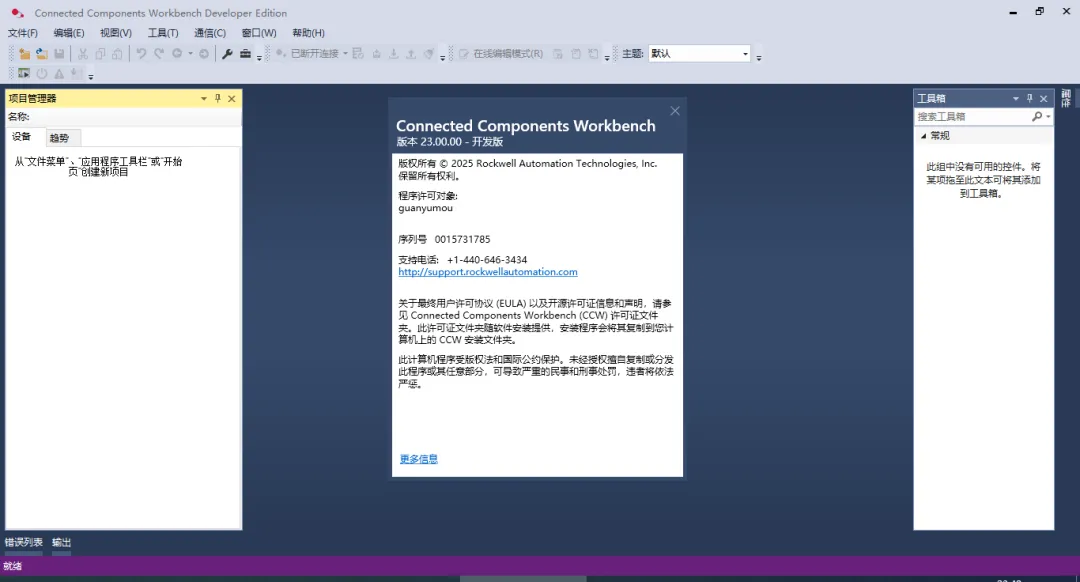This screenshot has width=1080, height=582.
Task: Click the 就绪 status bar text
Action: coord(12,566)
